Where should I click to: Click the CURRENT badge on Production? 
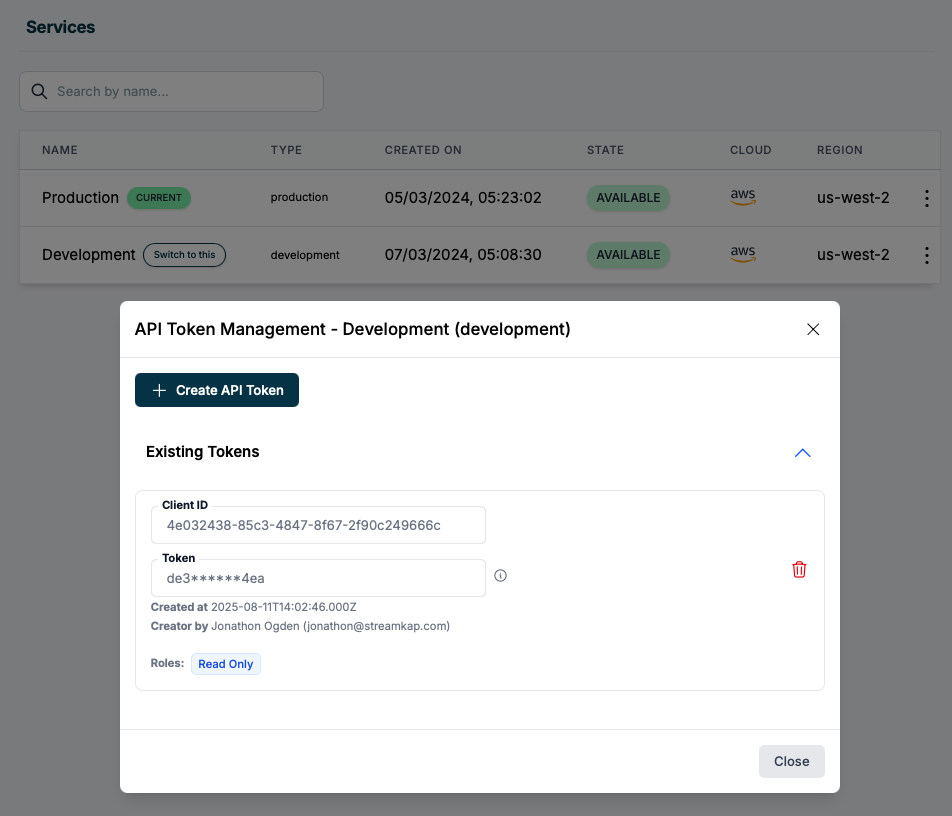[x=159, y=198]
